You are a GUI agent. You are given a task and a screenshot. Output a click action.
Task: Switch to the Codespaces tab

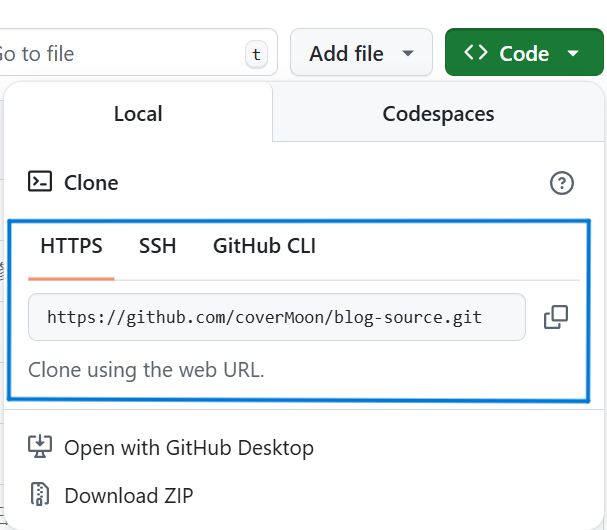click(x=438, y=113)
